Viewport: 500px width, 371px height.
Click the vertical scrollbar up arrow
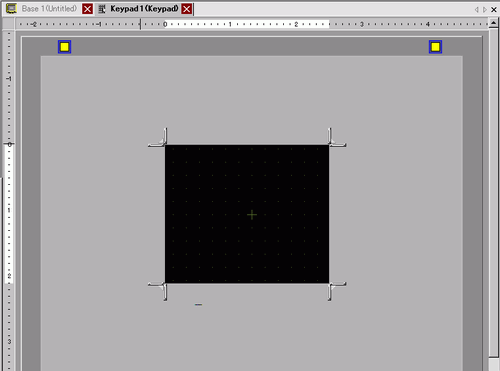click(x=493, y=23)
